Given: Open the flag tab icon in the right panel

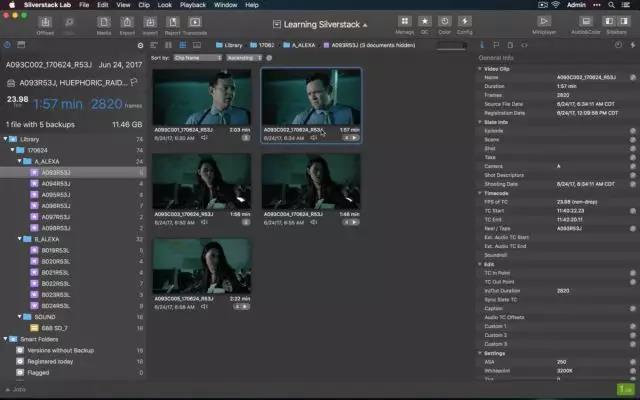Looking at the screenshot, I should click(x=496, y=45).
